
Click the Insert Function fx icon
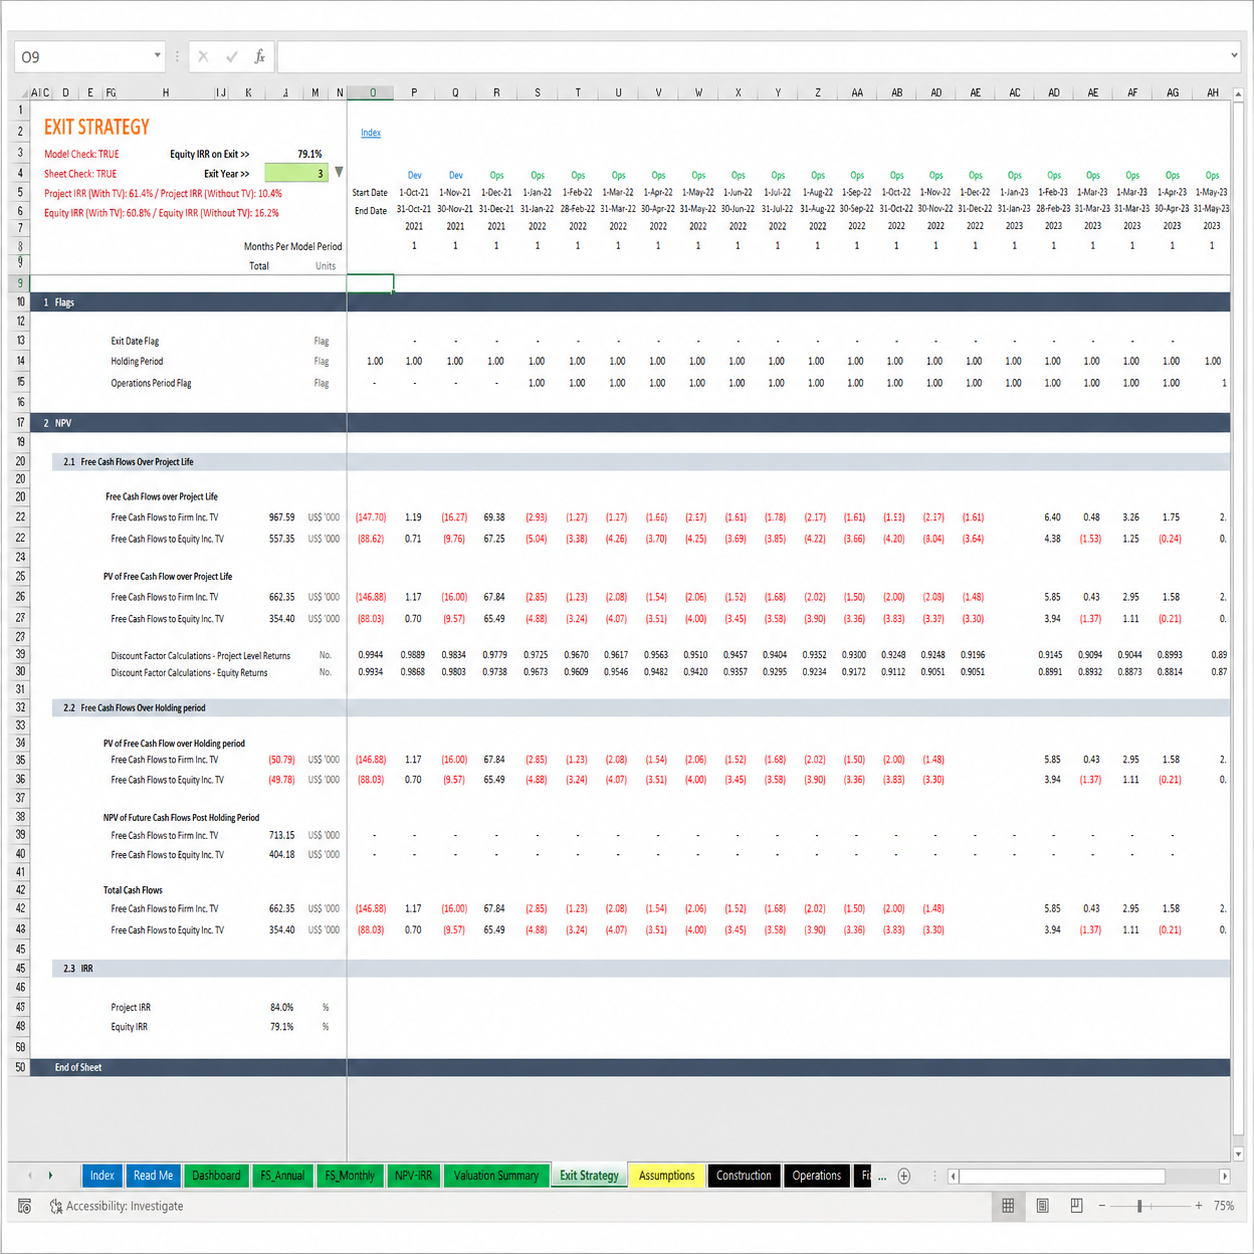[259, 57]
